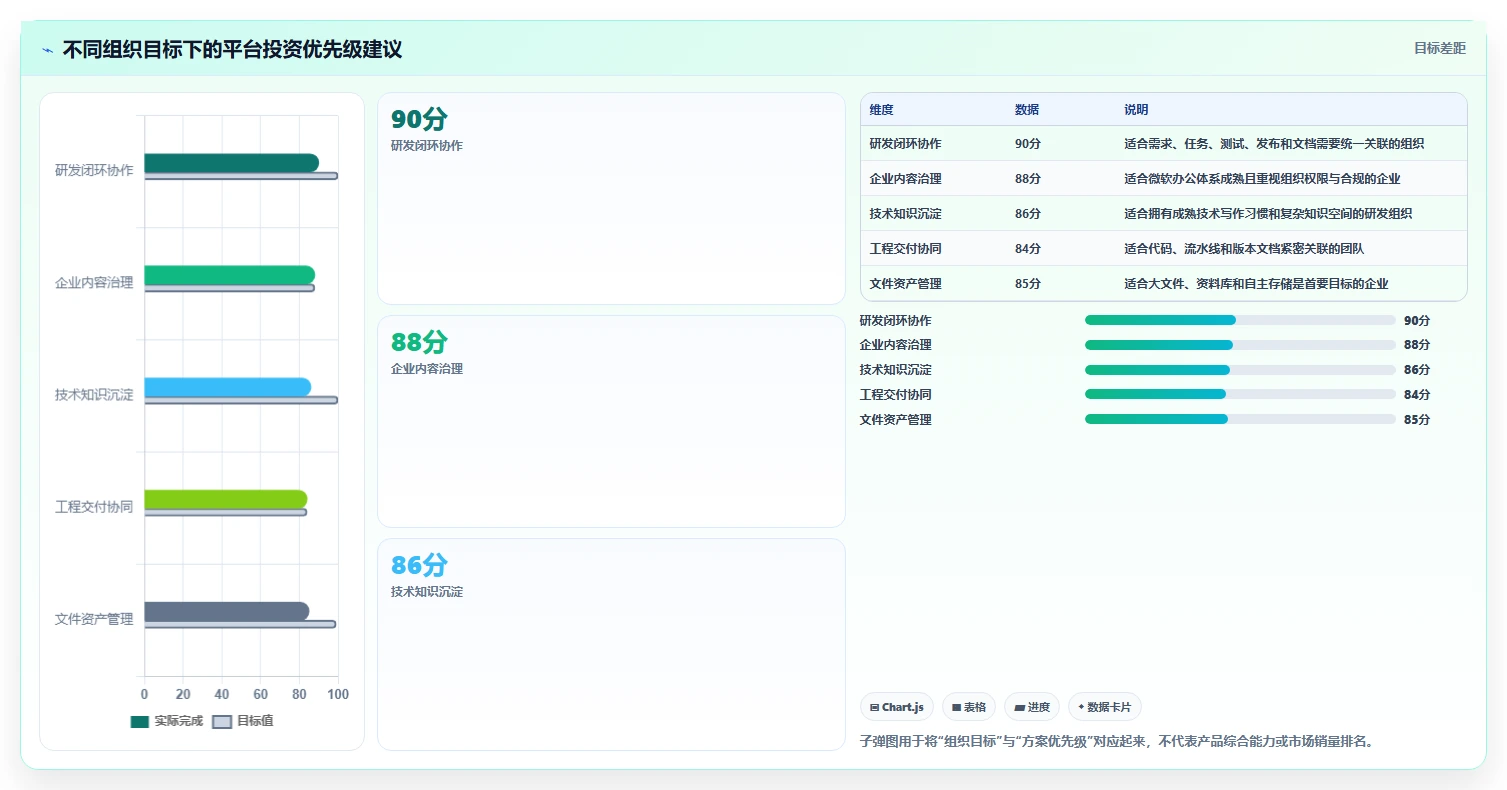The image size is (1507, 790).
Task: Click the 文件资产管理 cell in the table
Action: (905, 284)
